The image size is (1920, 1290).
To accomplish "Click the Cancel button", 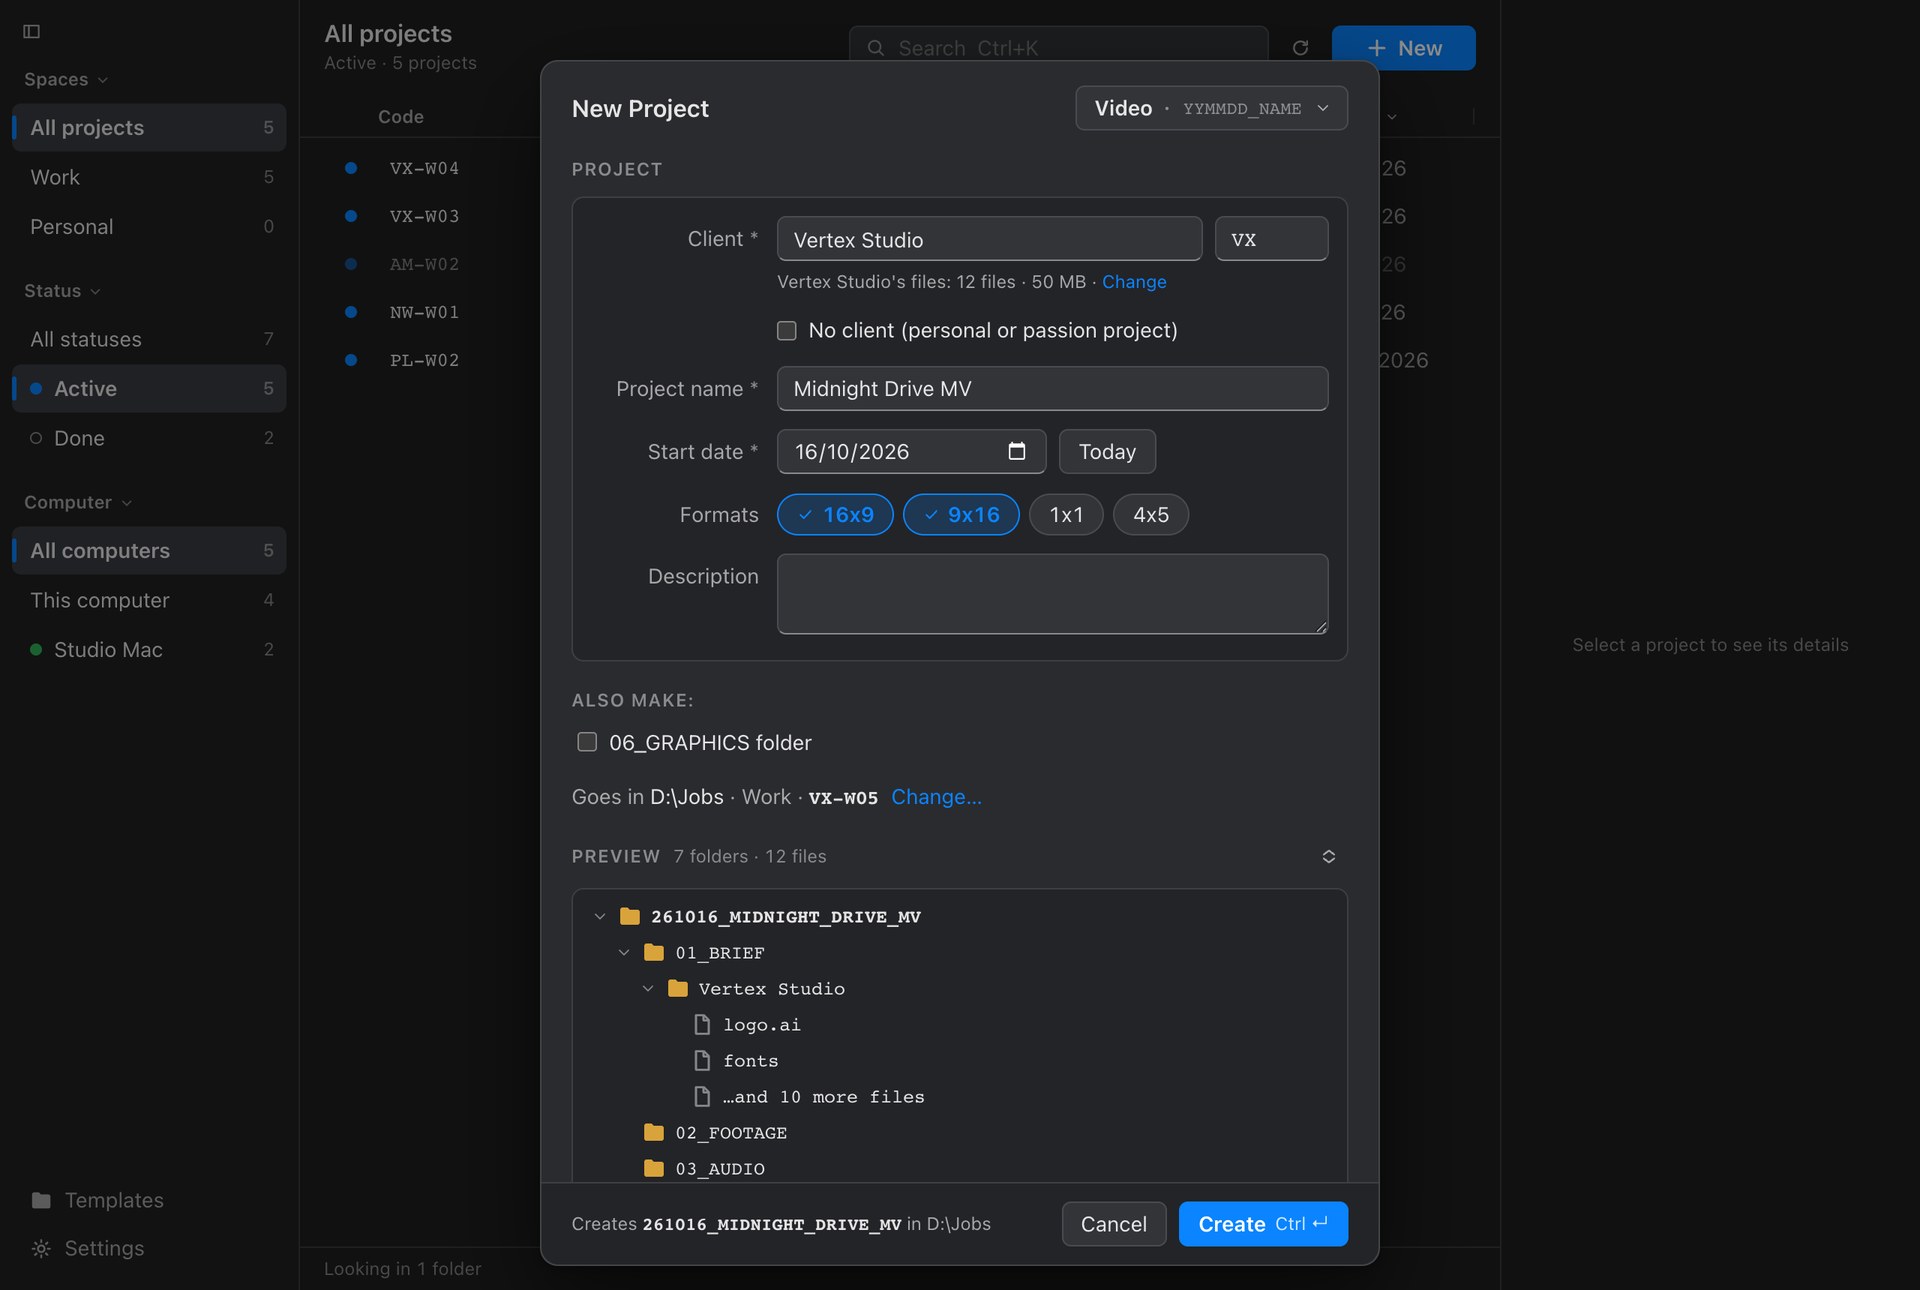I will (1114, 1224).
